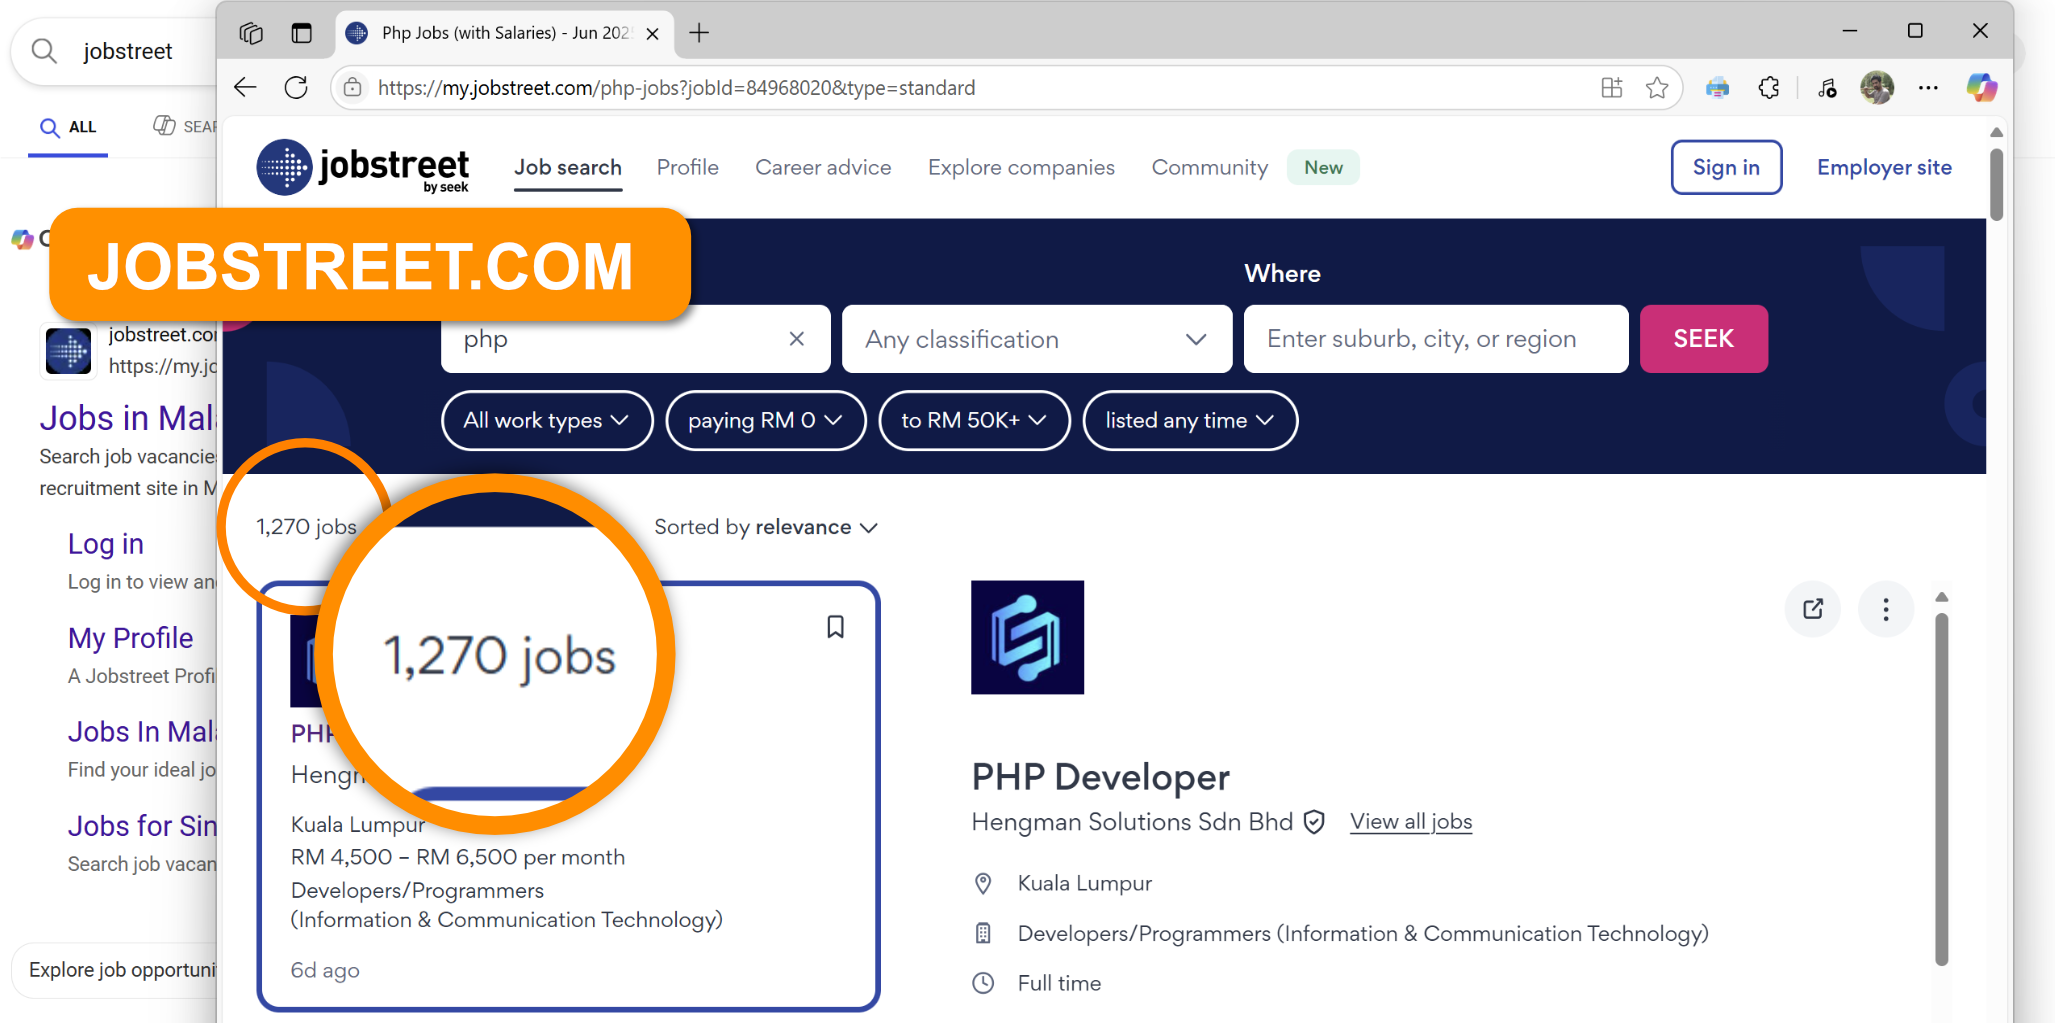Open a new browser tab
The width and height of the screenshot is (2055, 1023).
click(x=699, y=33)
